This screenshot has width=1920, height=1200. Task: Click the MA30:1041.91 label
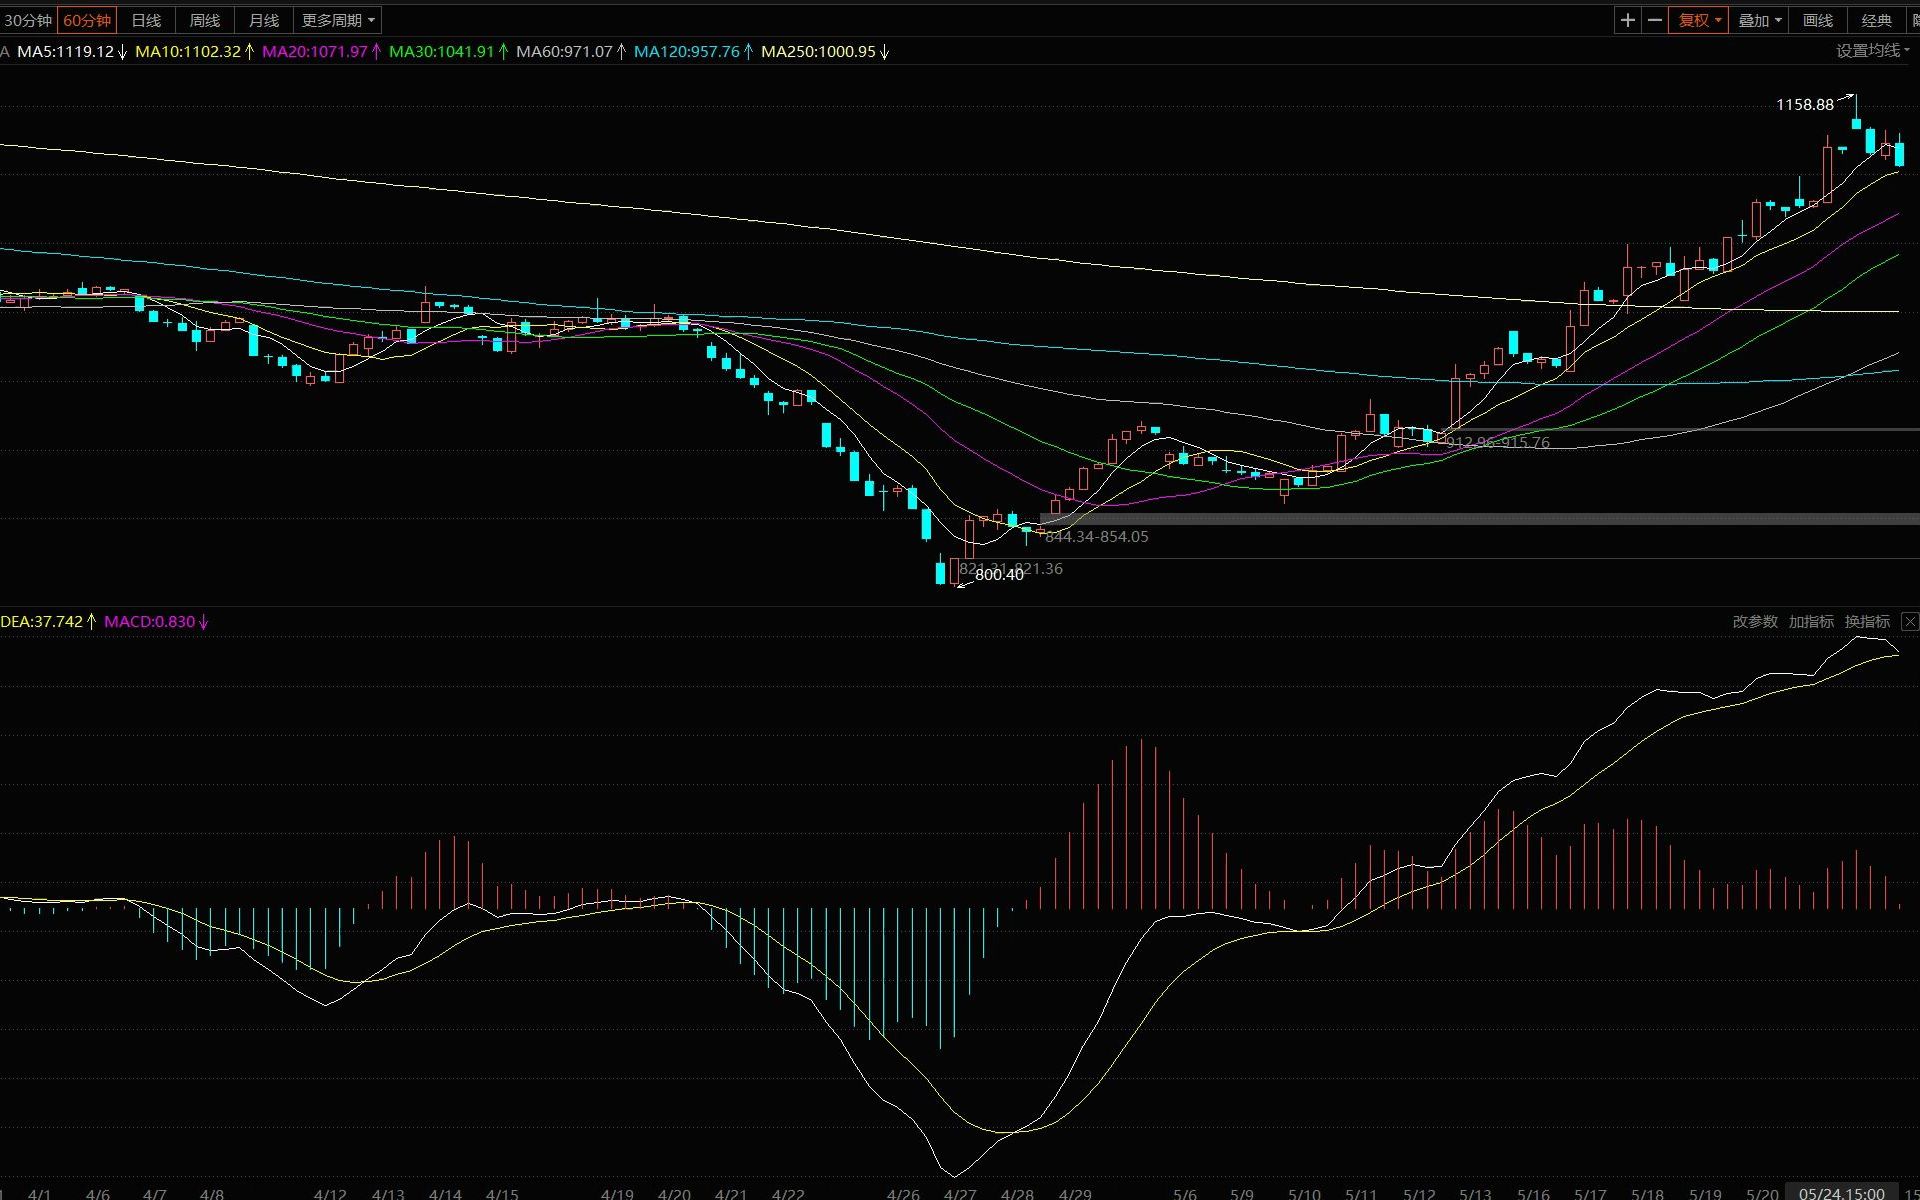click(x=449, y=52)
